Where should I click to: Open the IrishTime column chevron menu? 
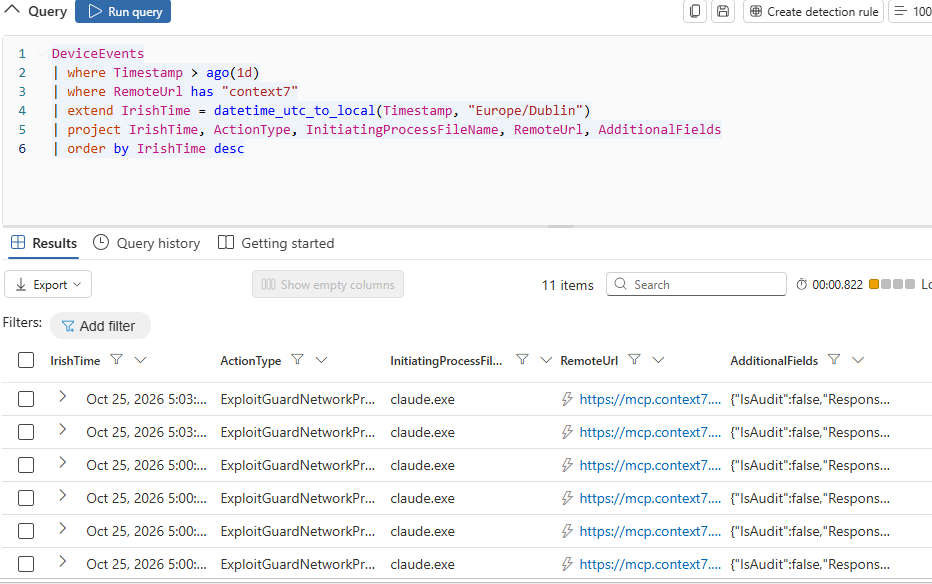(140, 359)
